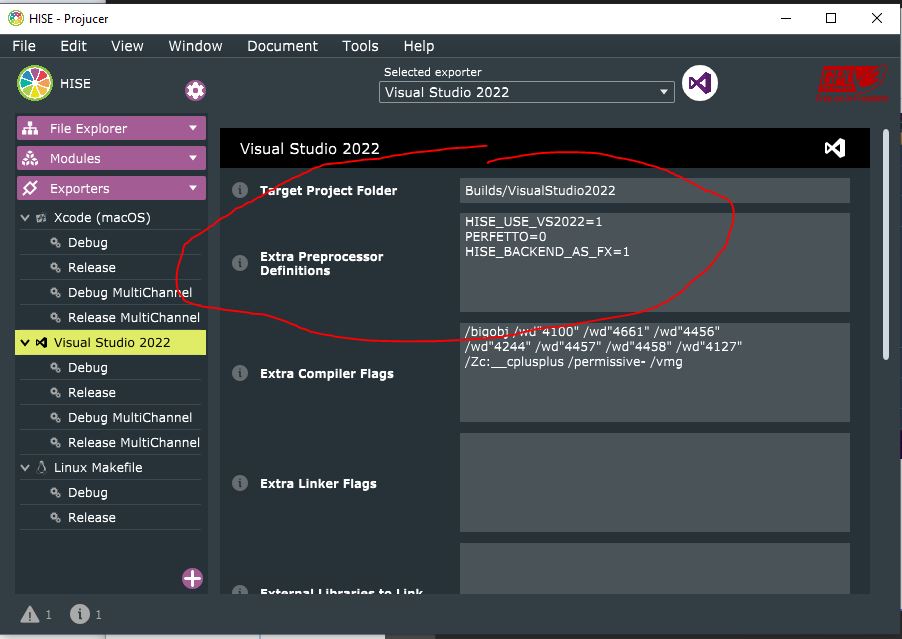Collapse the Visual Studio 2022 tree node
Image resolution: width=902 pixels, height=639 pixels.
point(25,343)
